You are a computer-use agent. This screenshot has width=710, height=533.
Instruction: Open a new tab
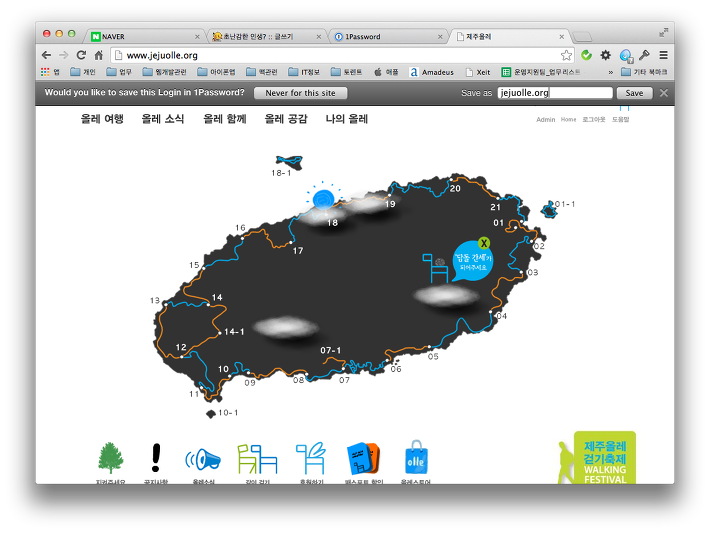pyautogui.click(x=582, y=37)
